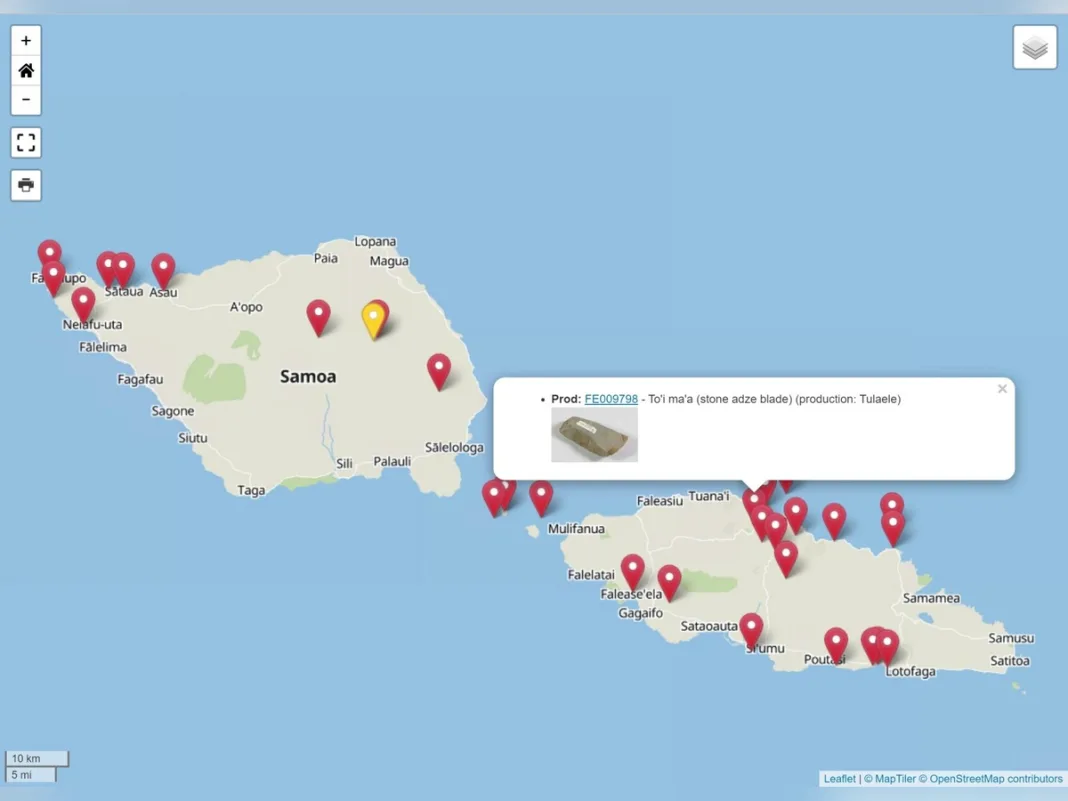Viewport: 1068px width, 801px height.
Task: Open the FE009798 object link
Action: point(611,399)
